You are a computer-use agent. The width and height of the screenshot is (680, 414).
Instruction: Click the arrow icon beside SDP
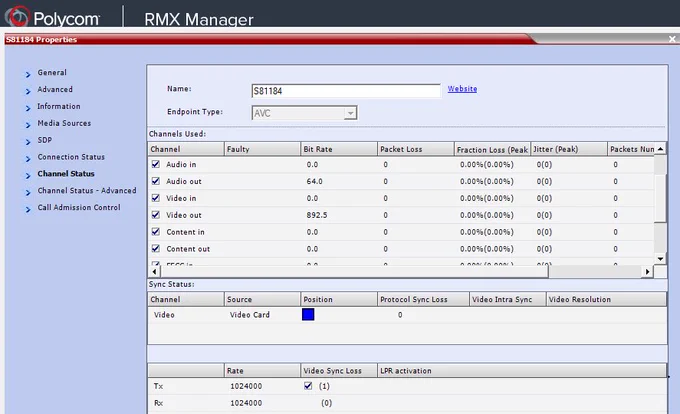point(28,142)
